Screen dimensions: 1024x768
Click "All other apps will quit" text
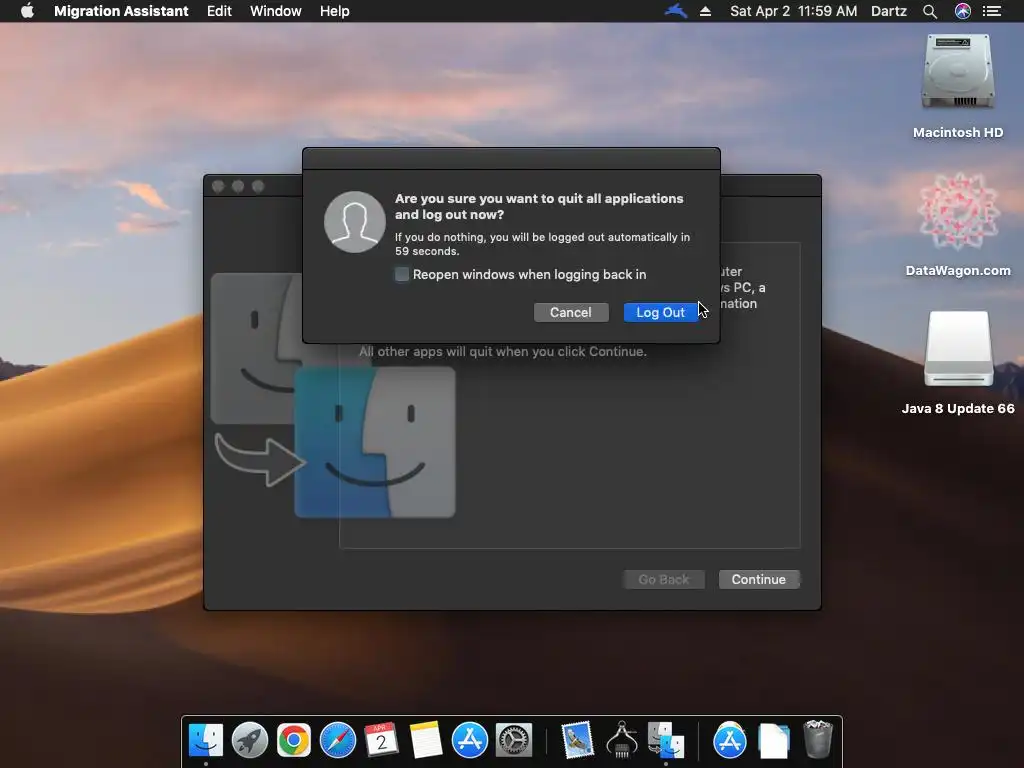(503, 351)
